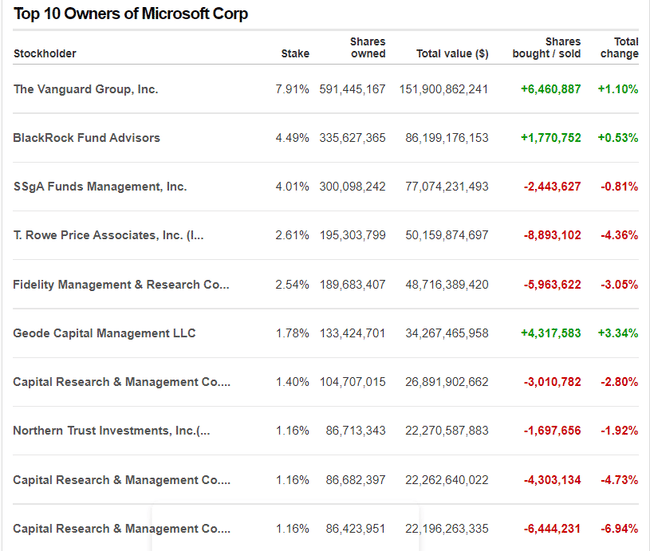The width and height of the screenshot is (650, 551).
Task: Open SSgA Funds Management, Inc. entry
Action: [100, 187]
